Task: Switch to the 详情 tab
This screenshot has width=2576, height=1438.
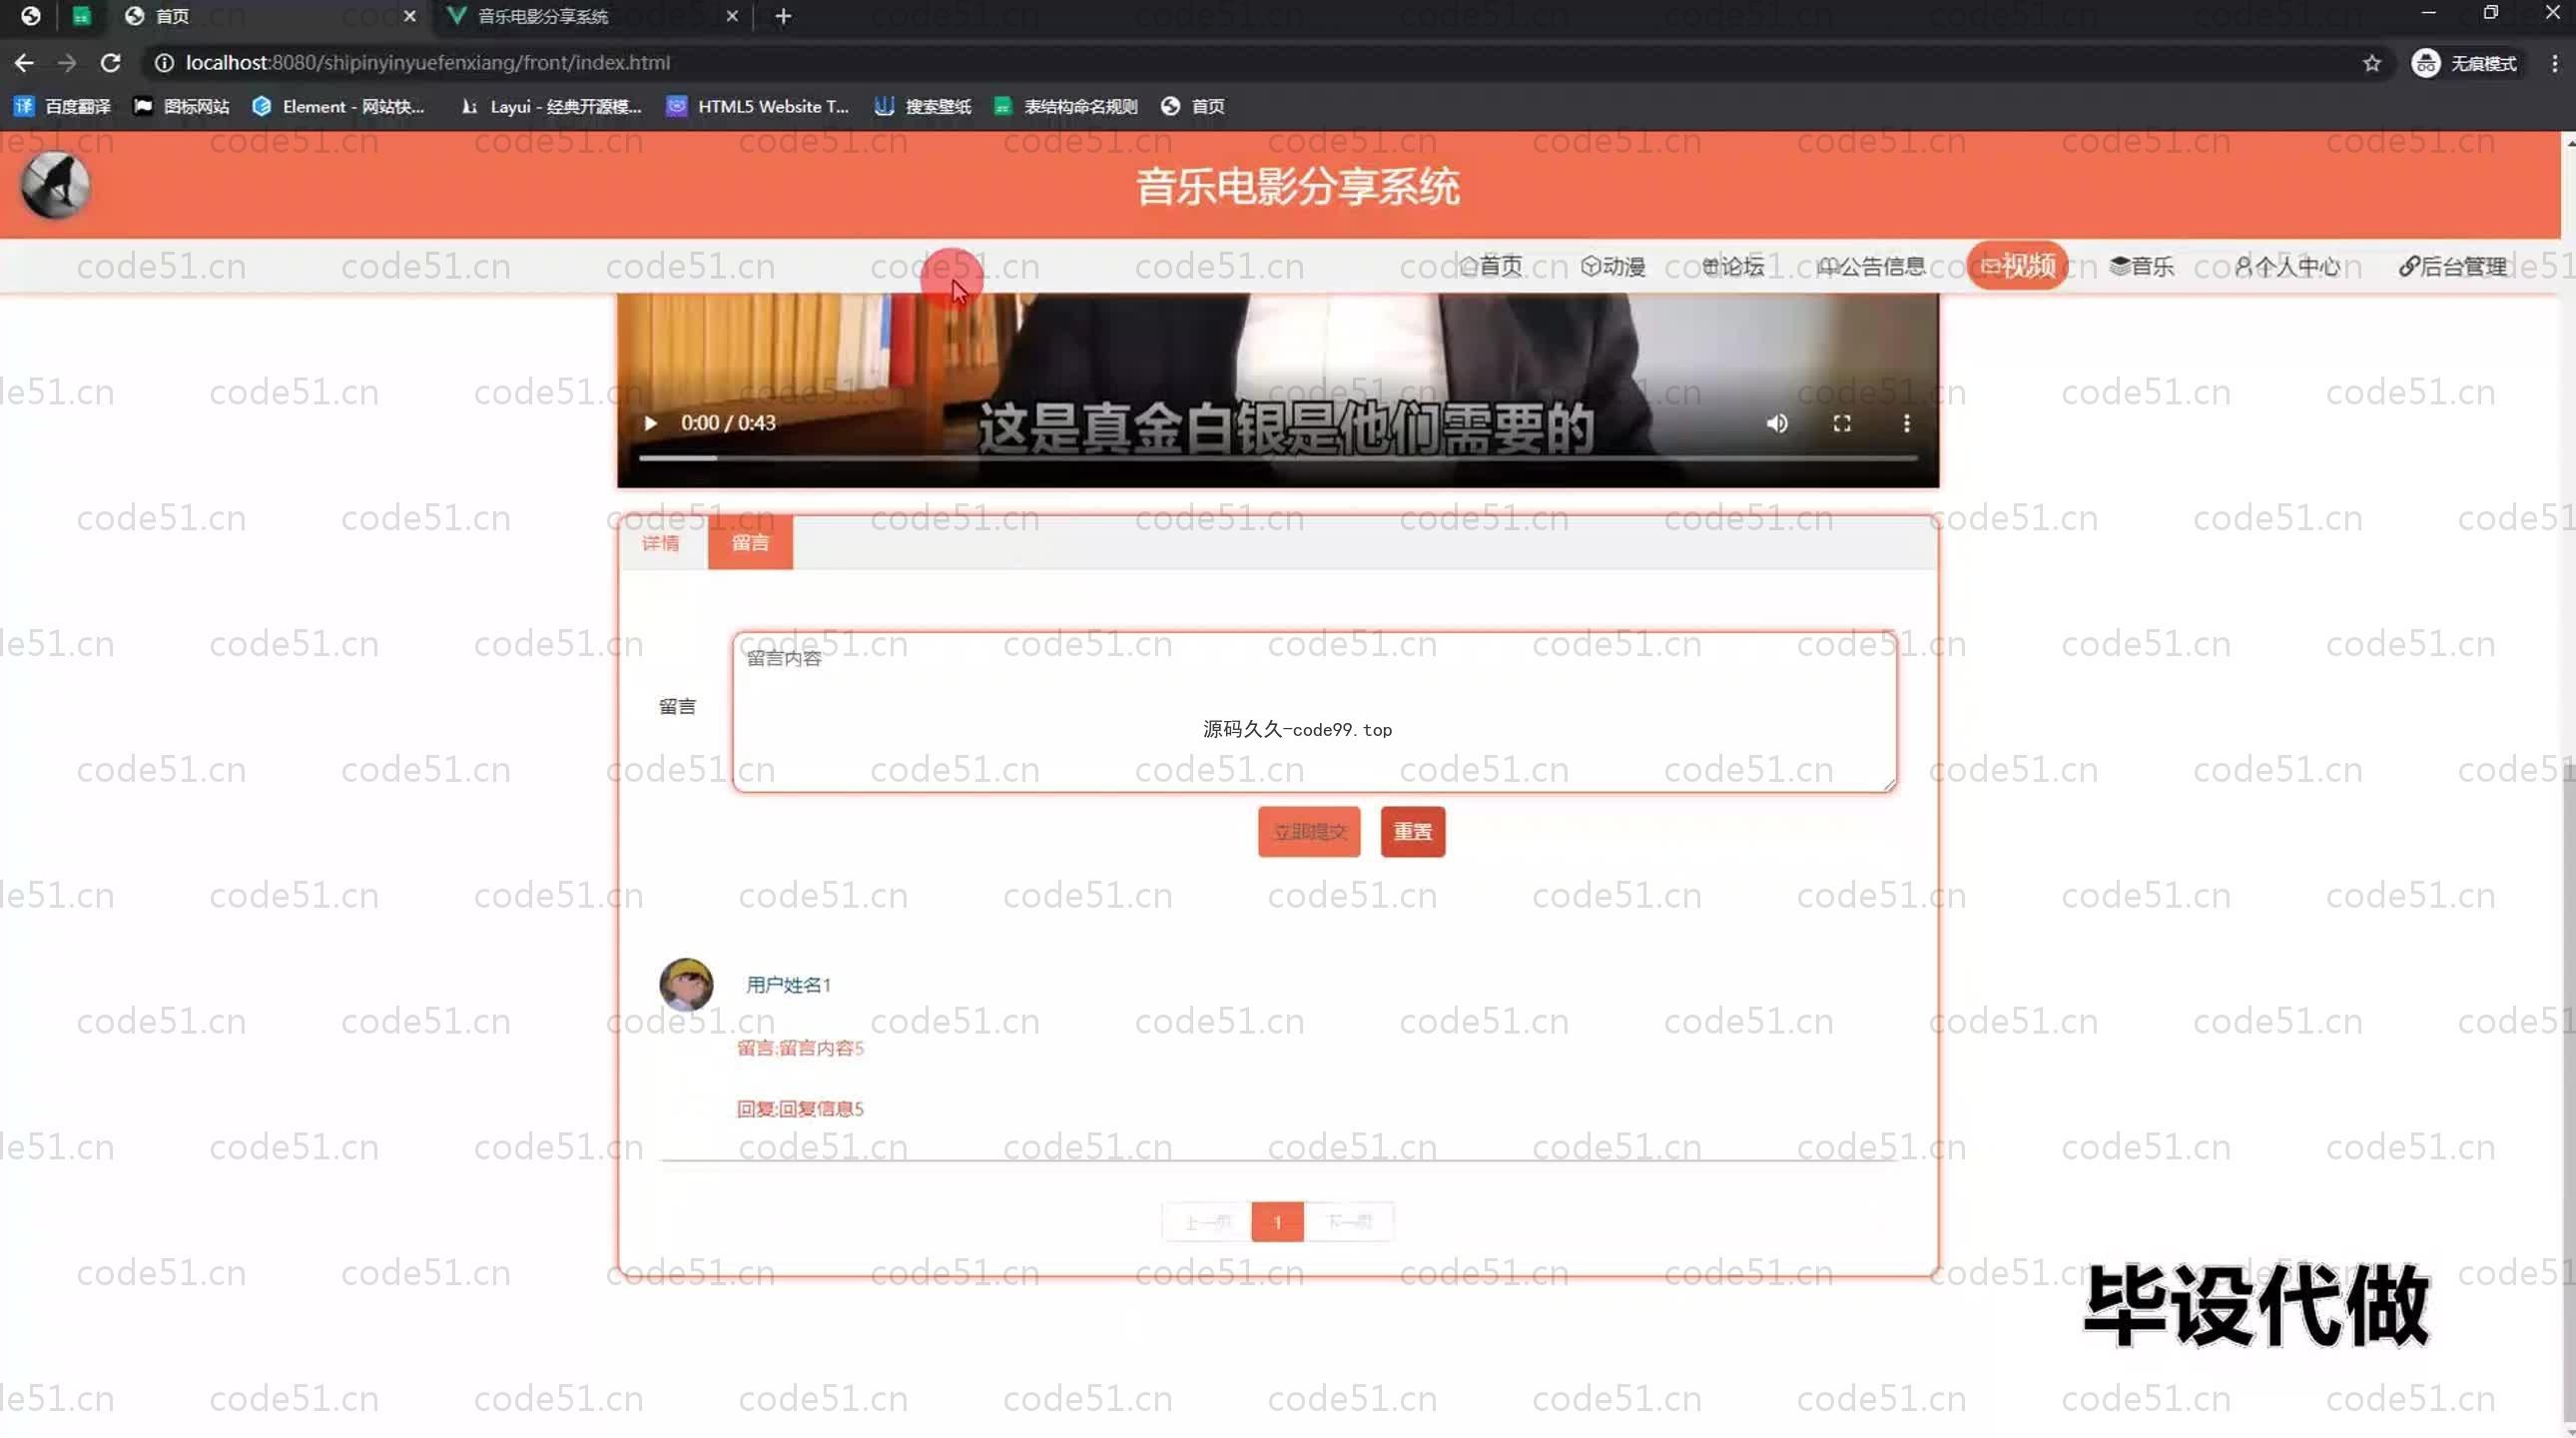Action: (x=661, y=543)
